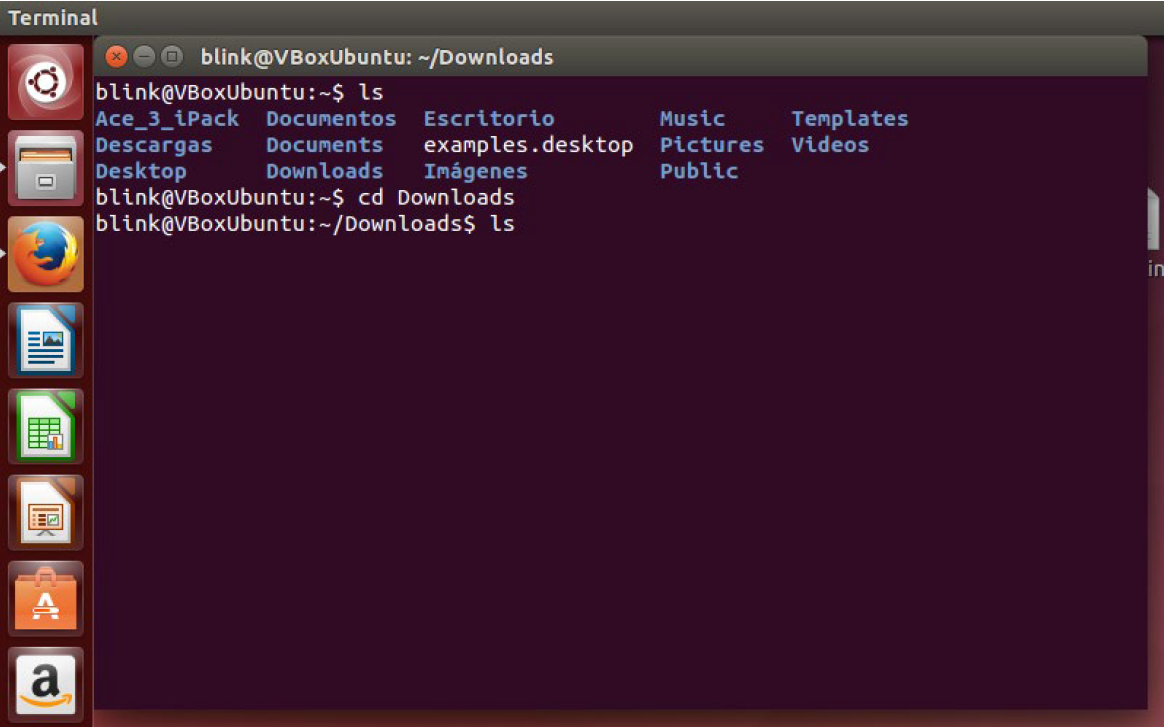The height and width of the screenshot is (727, 1164).
Task: Click the examples.desktop file name
Action: point(528,145)
